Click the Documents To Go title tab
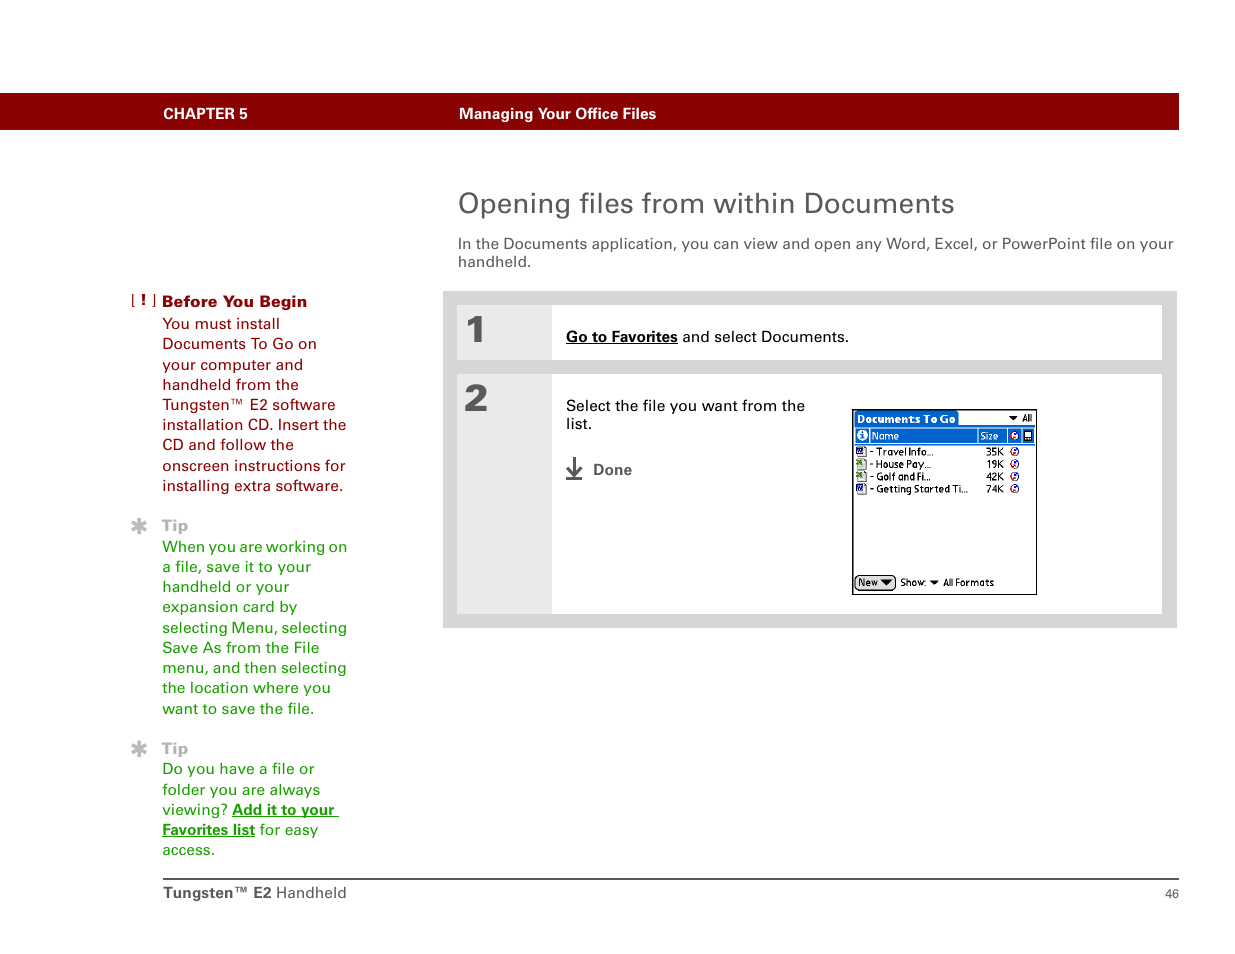This screenshot has height=954, width=1235. coord(906,419)
